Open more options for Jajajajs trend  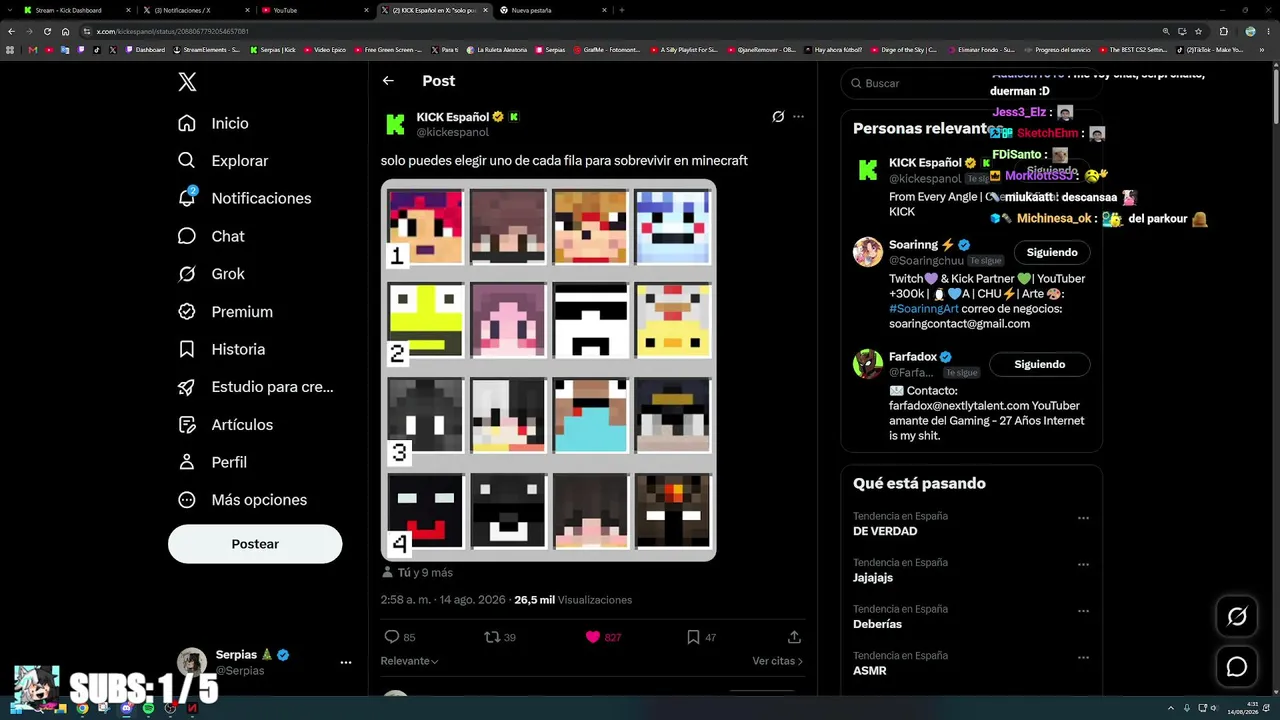pos(1083,564)
